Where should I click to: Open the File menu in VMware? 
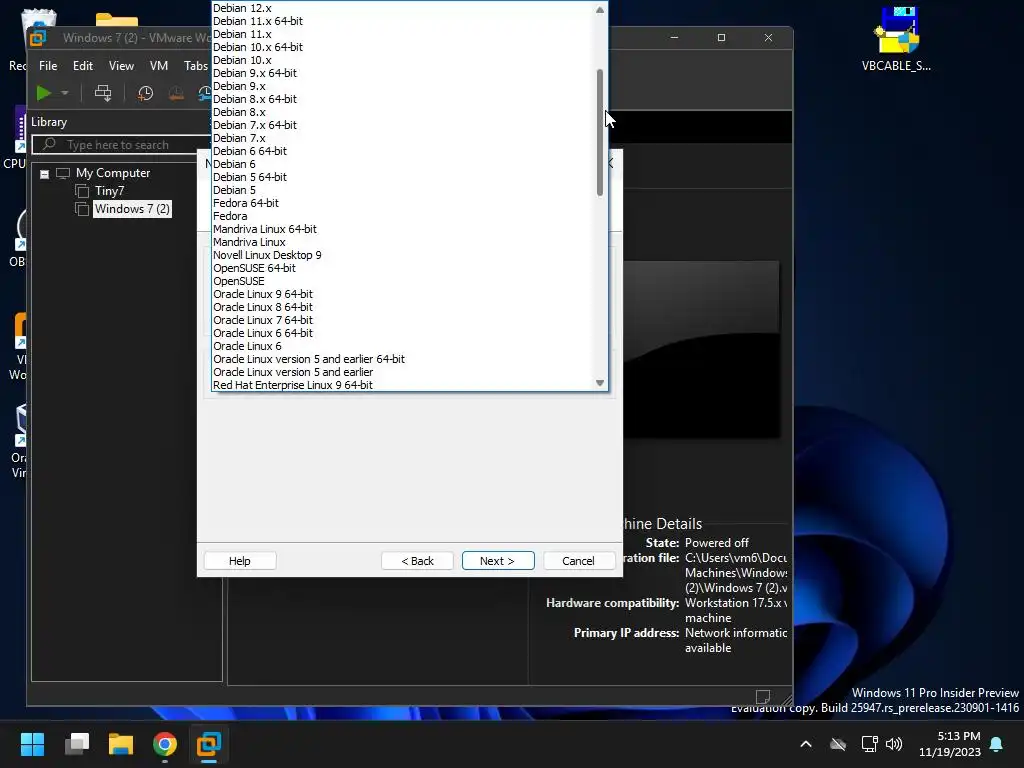point(48,66)
